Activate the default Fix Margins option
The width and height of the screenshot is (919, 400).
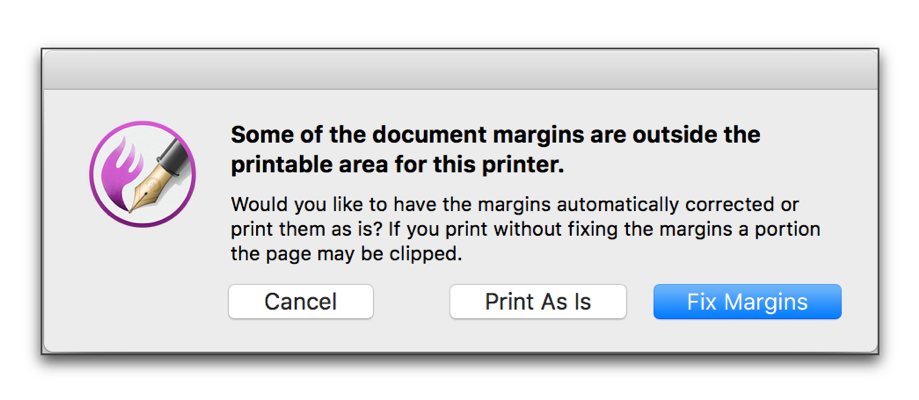(747, 301)
